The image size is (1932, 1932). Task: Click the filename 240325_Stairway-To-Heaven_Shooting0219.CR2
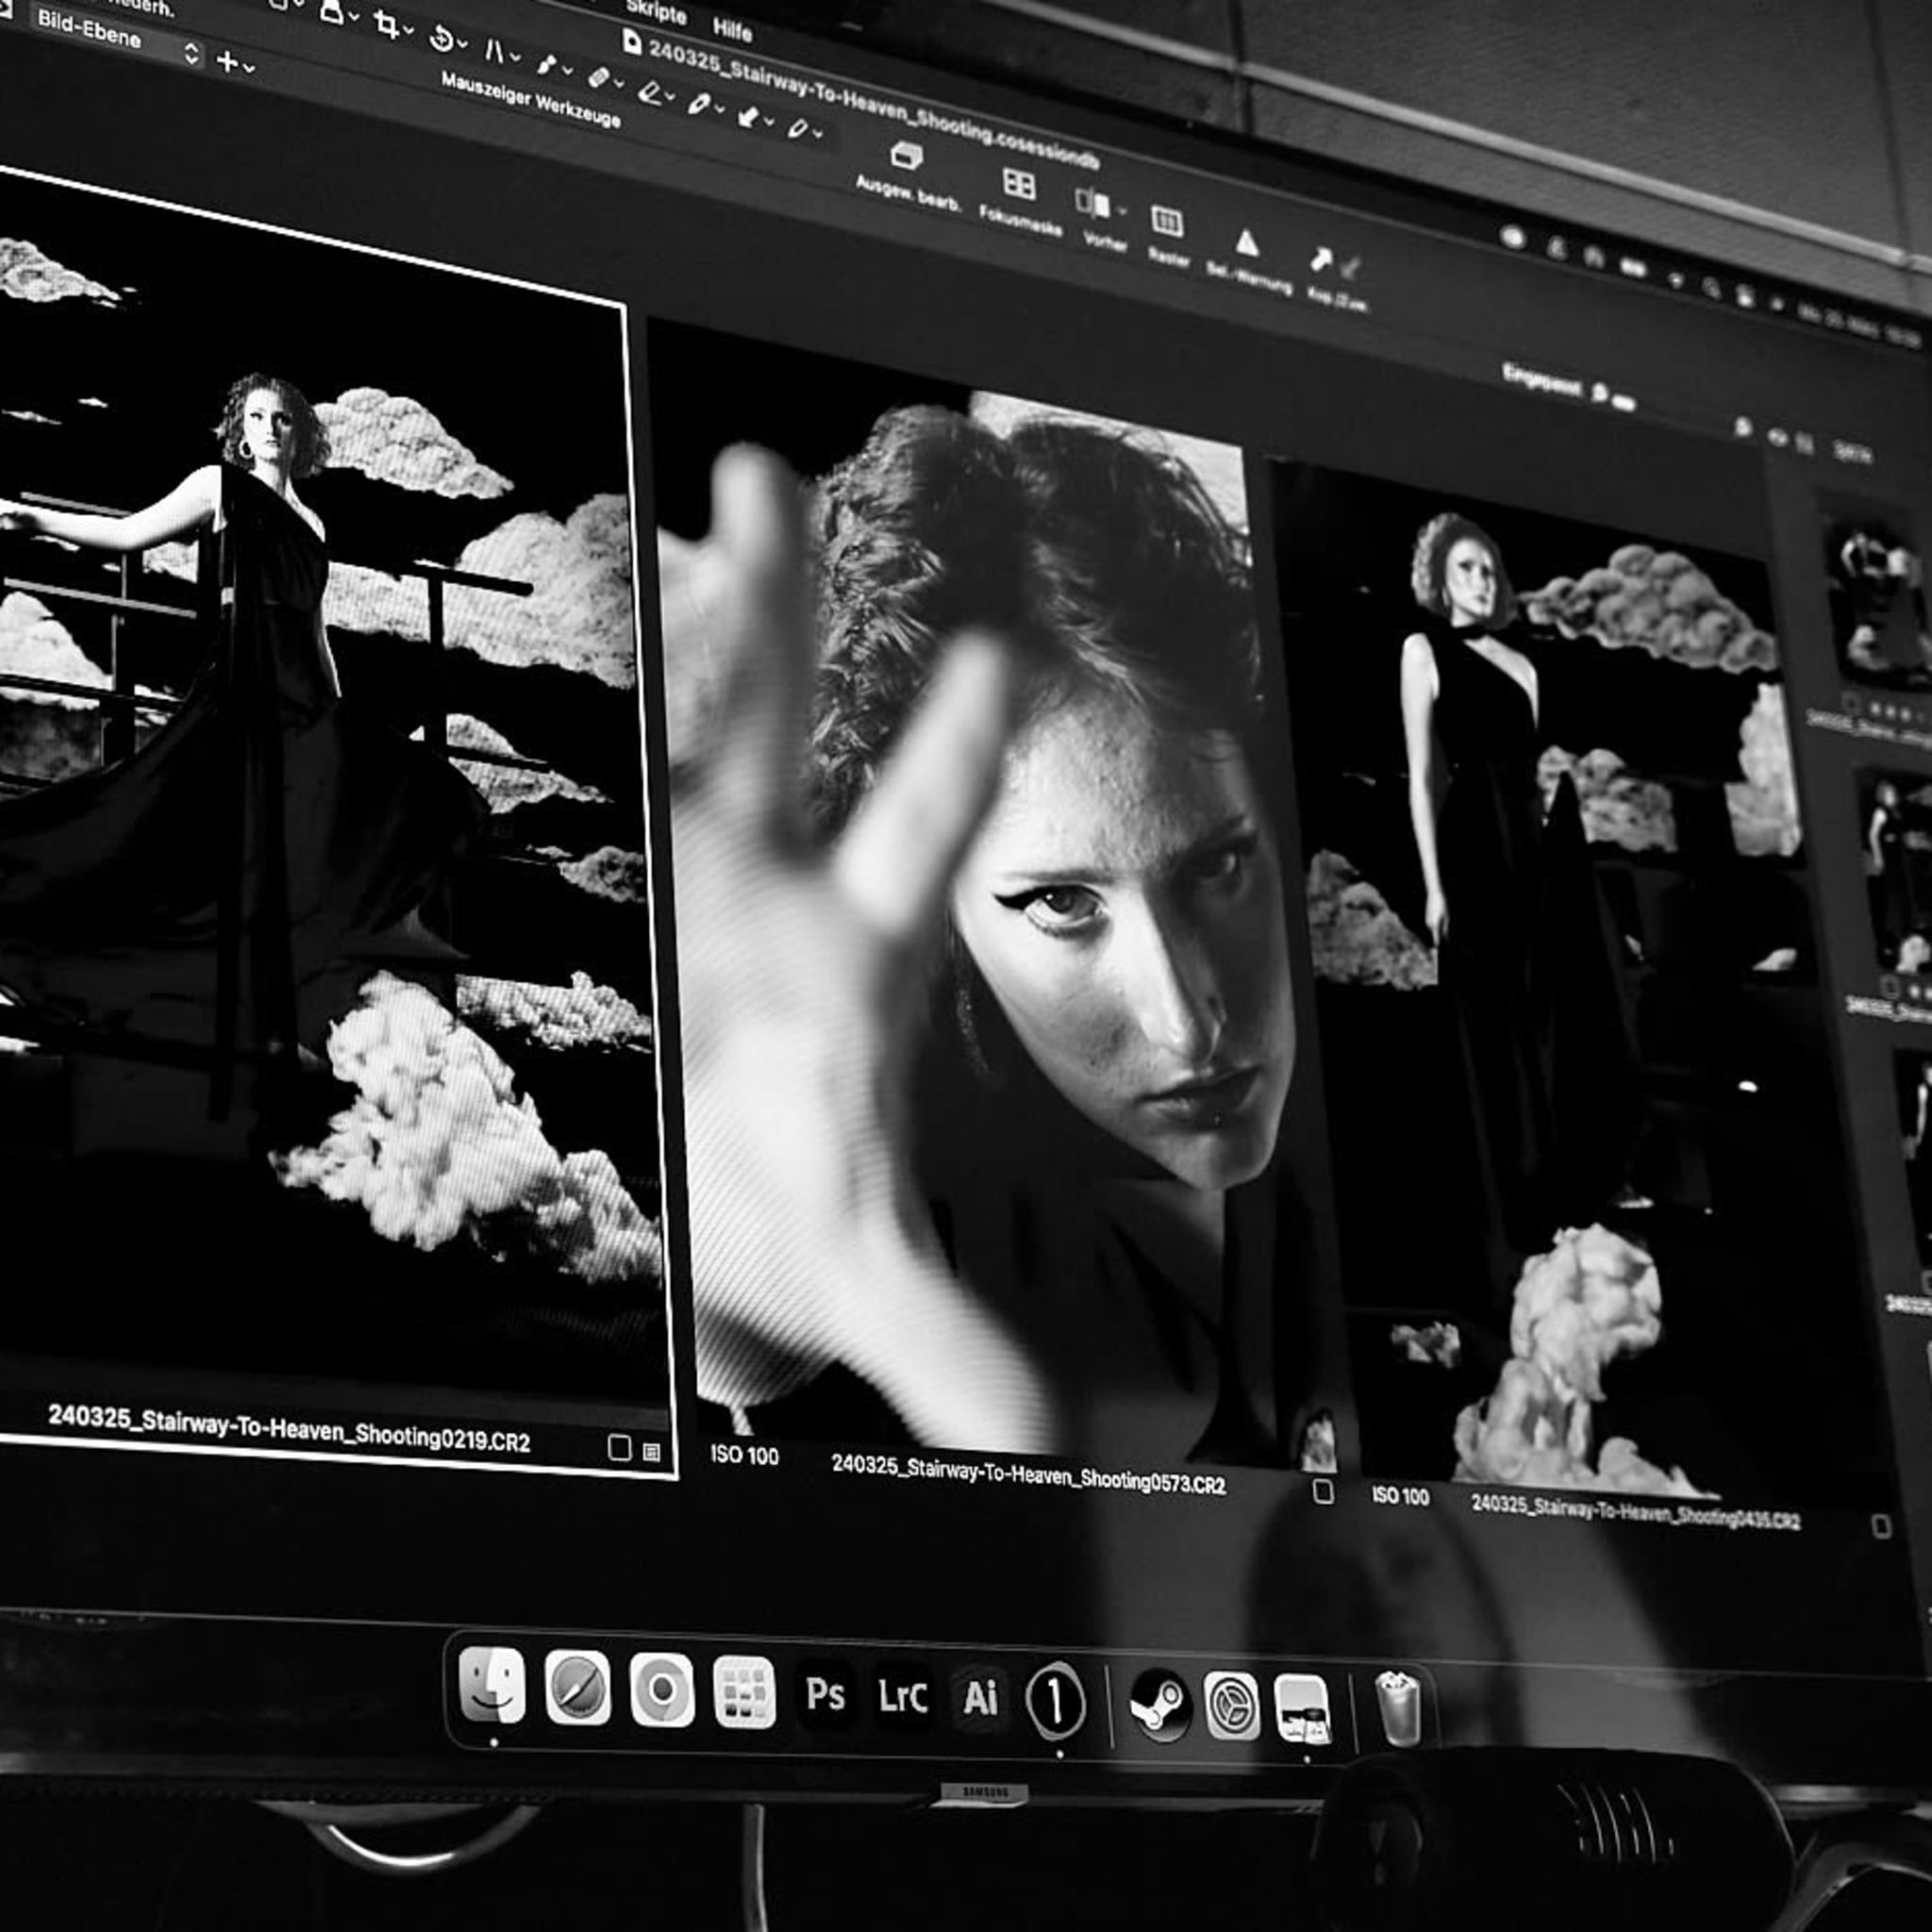[x=289, y=1428]
